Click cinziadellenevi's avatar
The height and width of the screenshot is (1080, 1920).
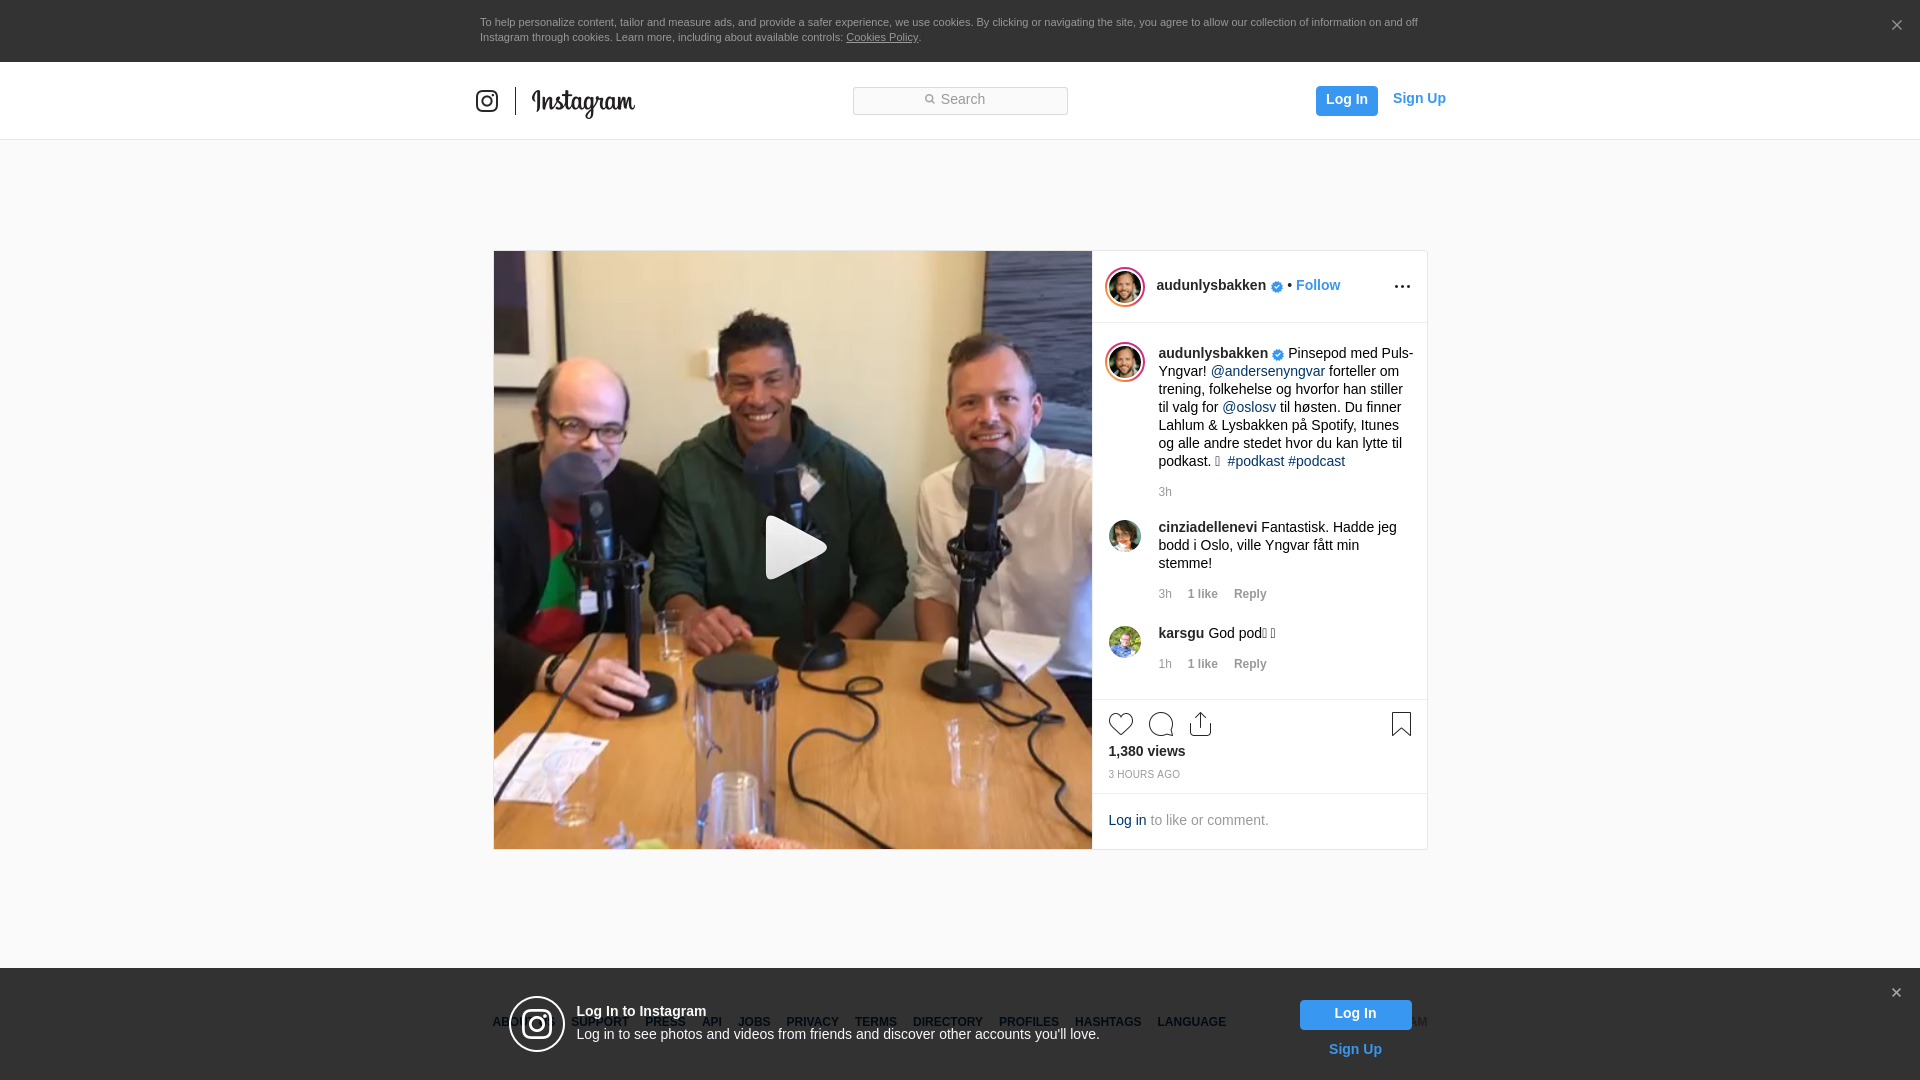point(1124,536)
